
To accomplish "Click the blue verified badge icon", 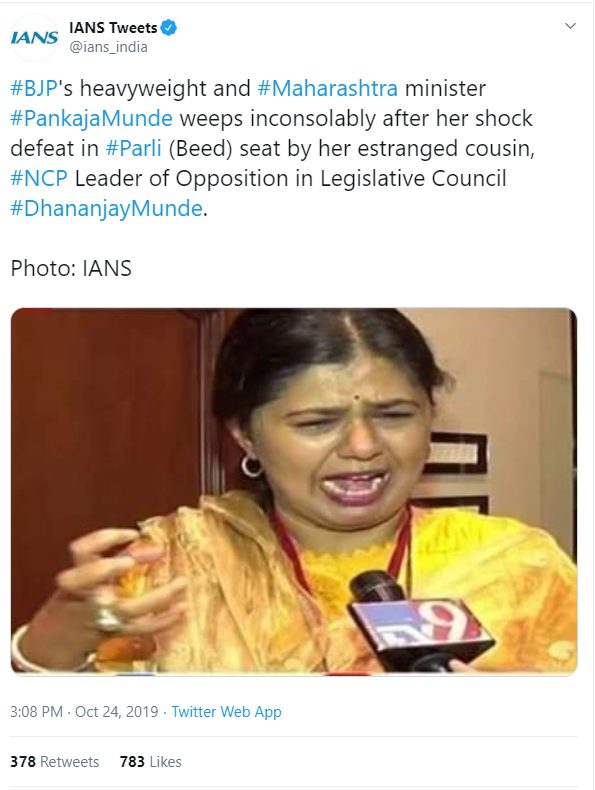I will point(169,27).
